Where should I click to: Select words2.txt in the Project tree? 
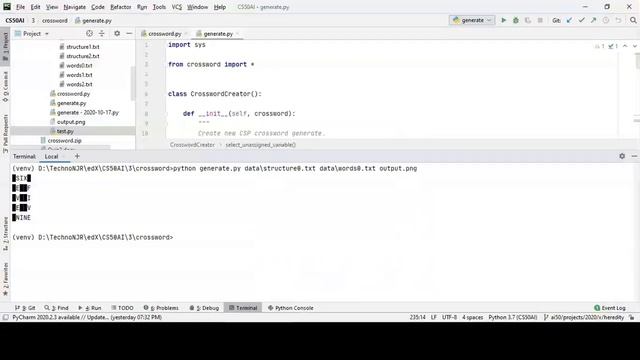(79, 84)
